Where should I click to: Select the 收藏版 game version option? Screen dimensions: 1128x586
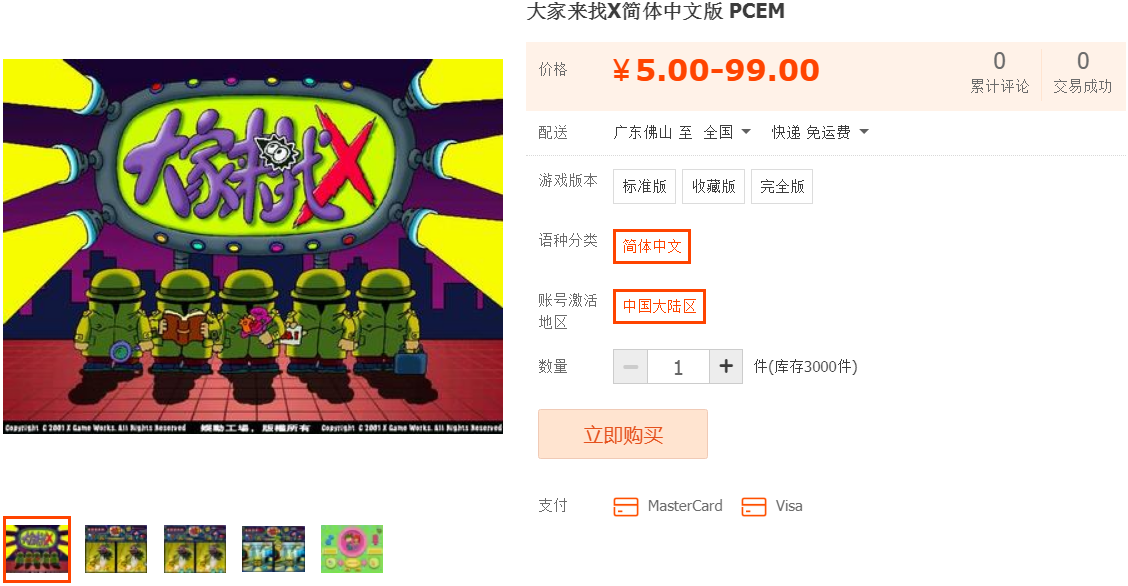pyautogui.click(x=714, y=186)
